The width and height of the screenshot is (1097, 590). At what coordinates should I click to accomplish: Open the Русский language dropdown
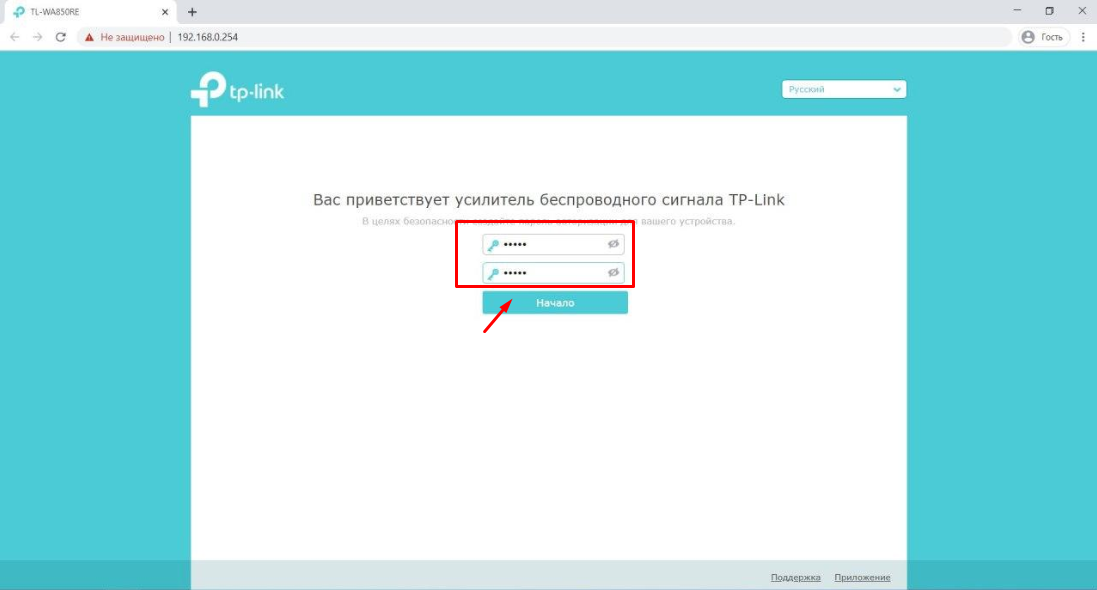click(844, 90)
